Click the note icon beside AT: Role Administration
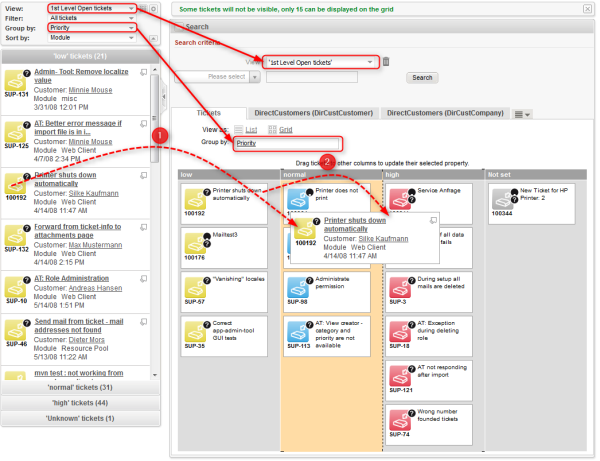 pos(143,279)
